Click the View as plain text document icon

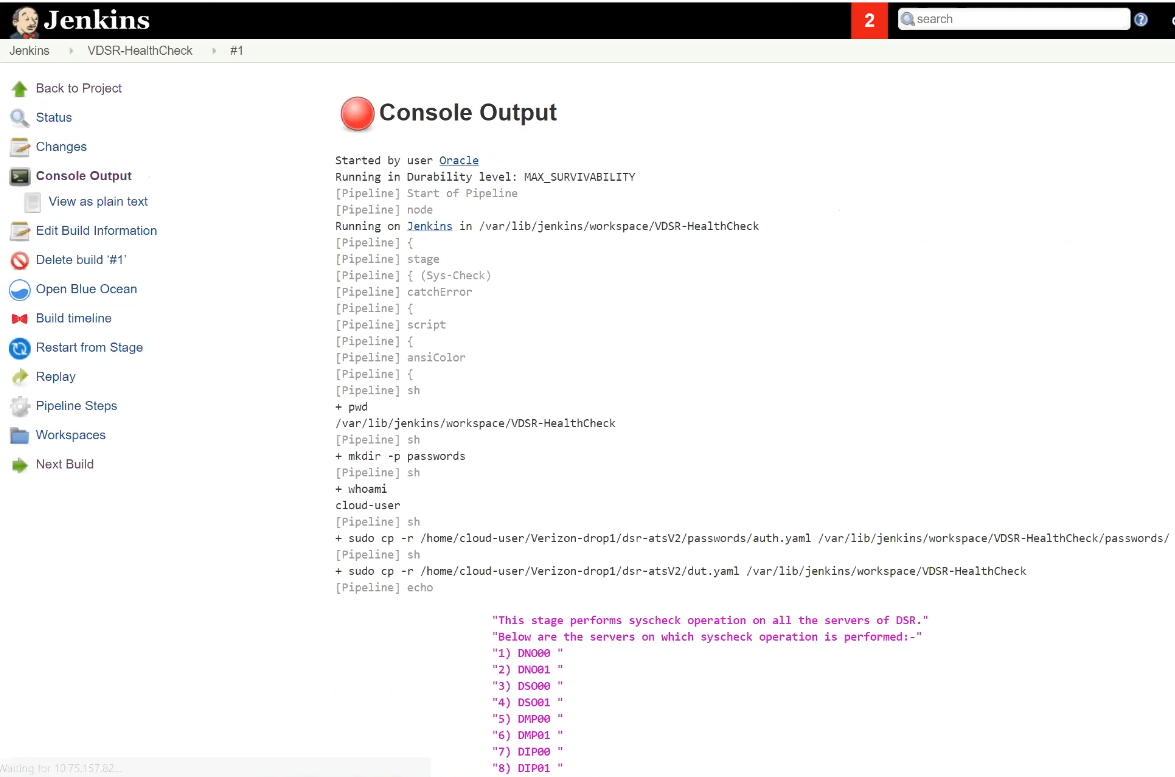point(33,202)
